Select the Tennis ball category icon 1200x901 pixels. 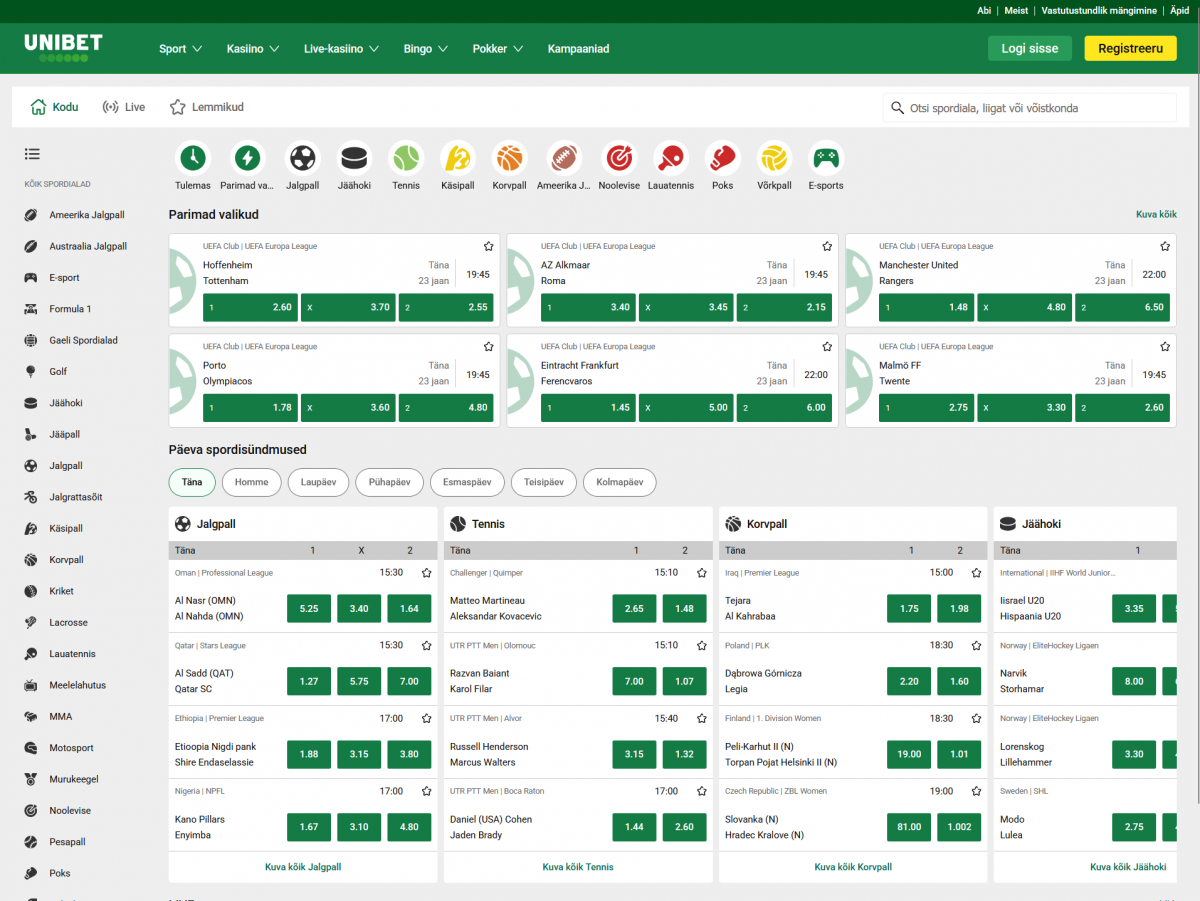(406, 158)
